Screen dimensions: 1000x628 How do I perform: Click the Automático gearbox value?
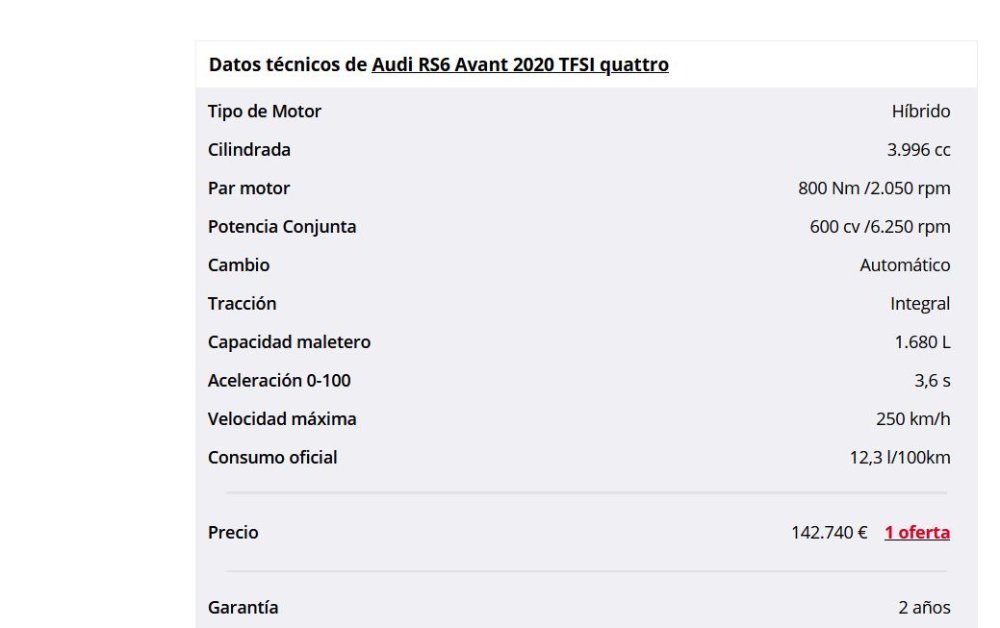pos(904,265)
